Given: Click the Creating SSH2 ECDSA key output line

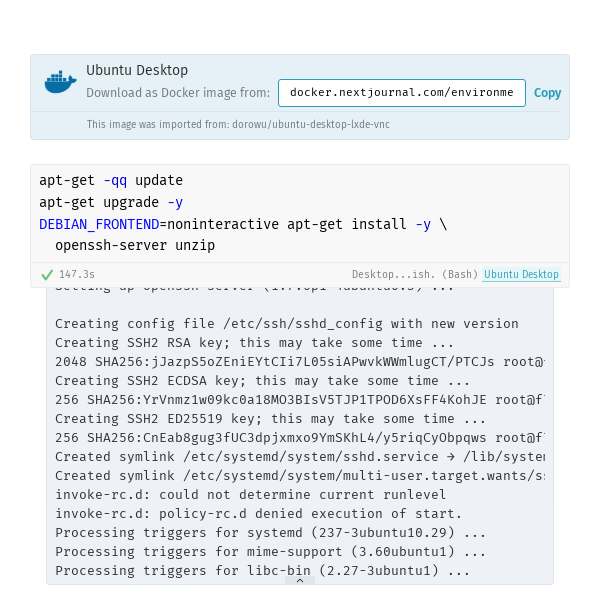Looking at the screenshot, I should (262, 381).
